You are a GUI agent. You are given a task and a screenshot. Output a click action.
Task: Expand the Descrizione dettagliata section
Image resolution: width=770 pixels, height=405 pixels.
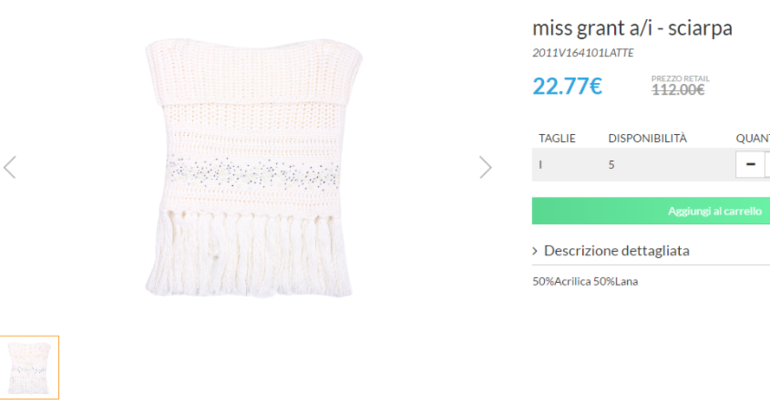click(616, 251)
